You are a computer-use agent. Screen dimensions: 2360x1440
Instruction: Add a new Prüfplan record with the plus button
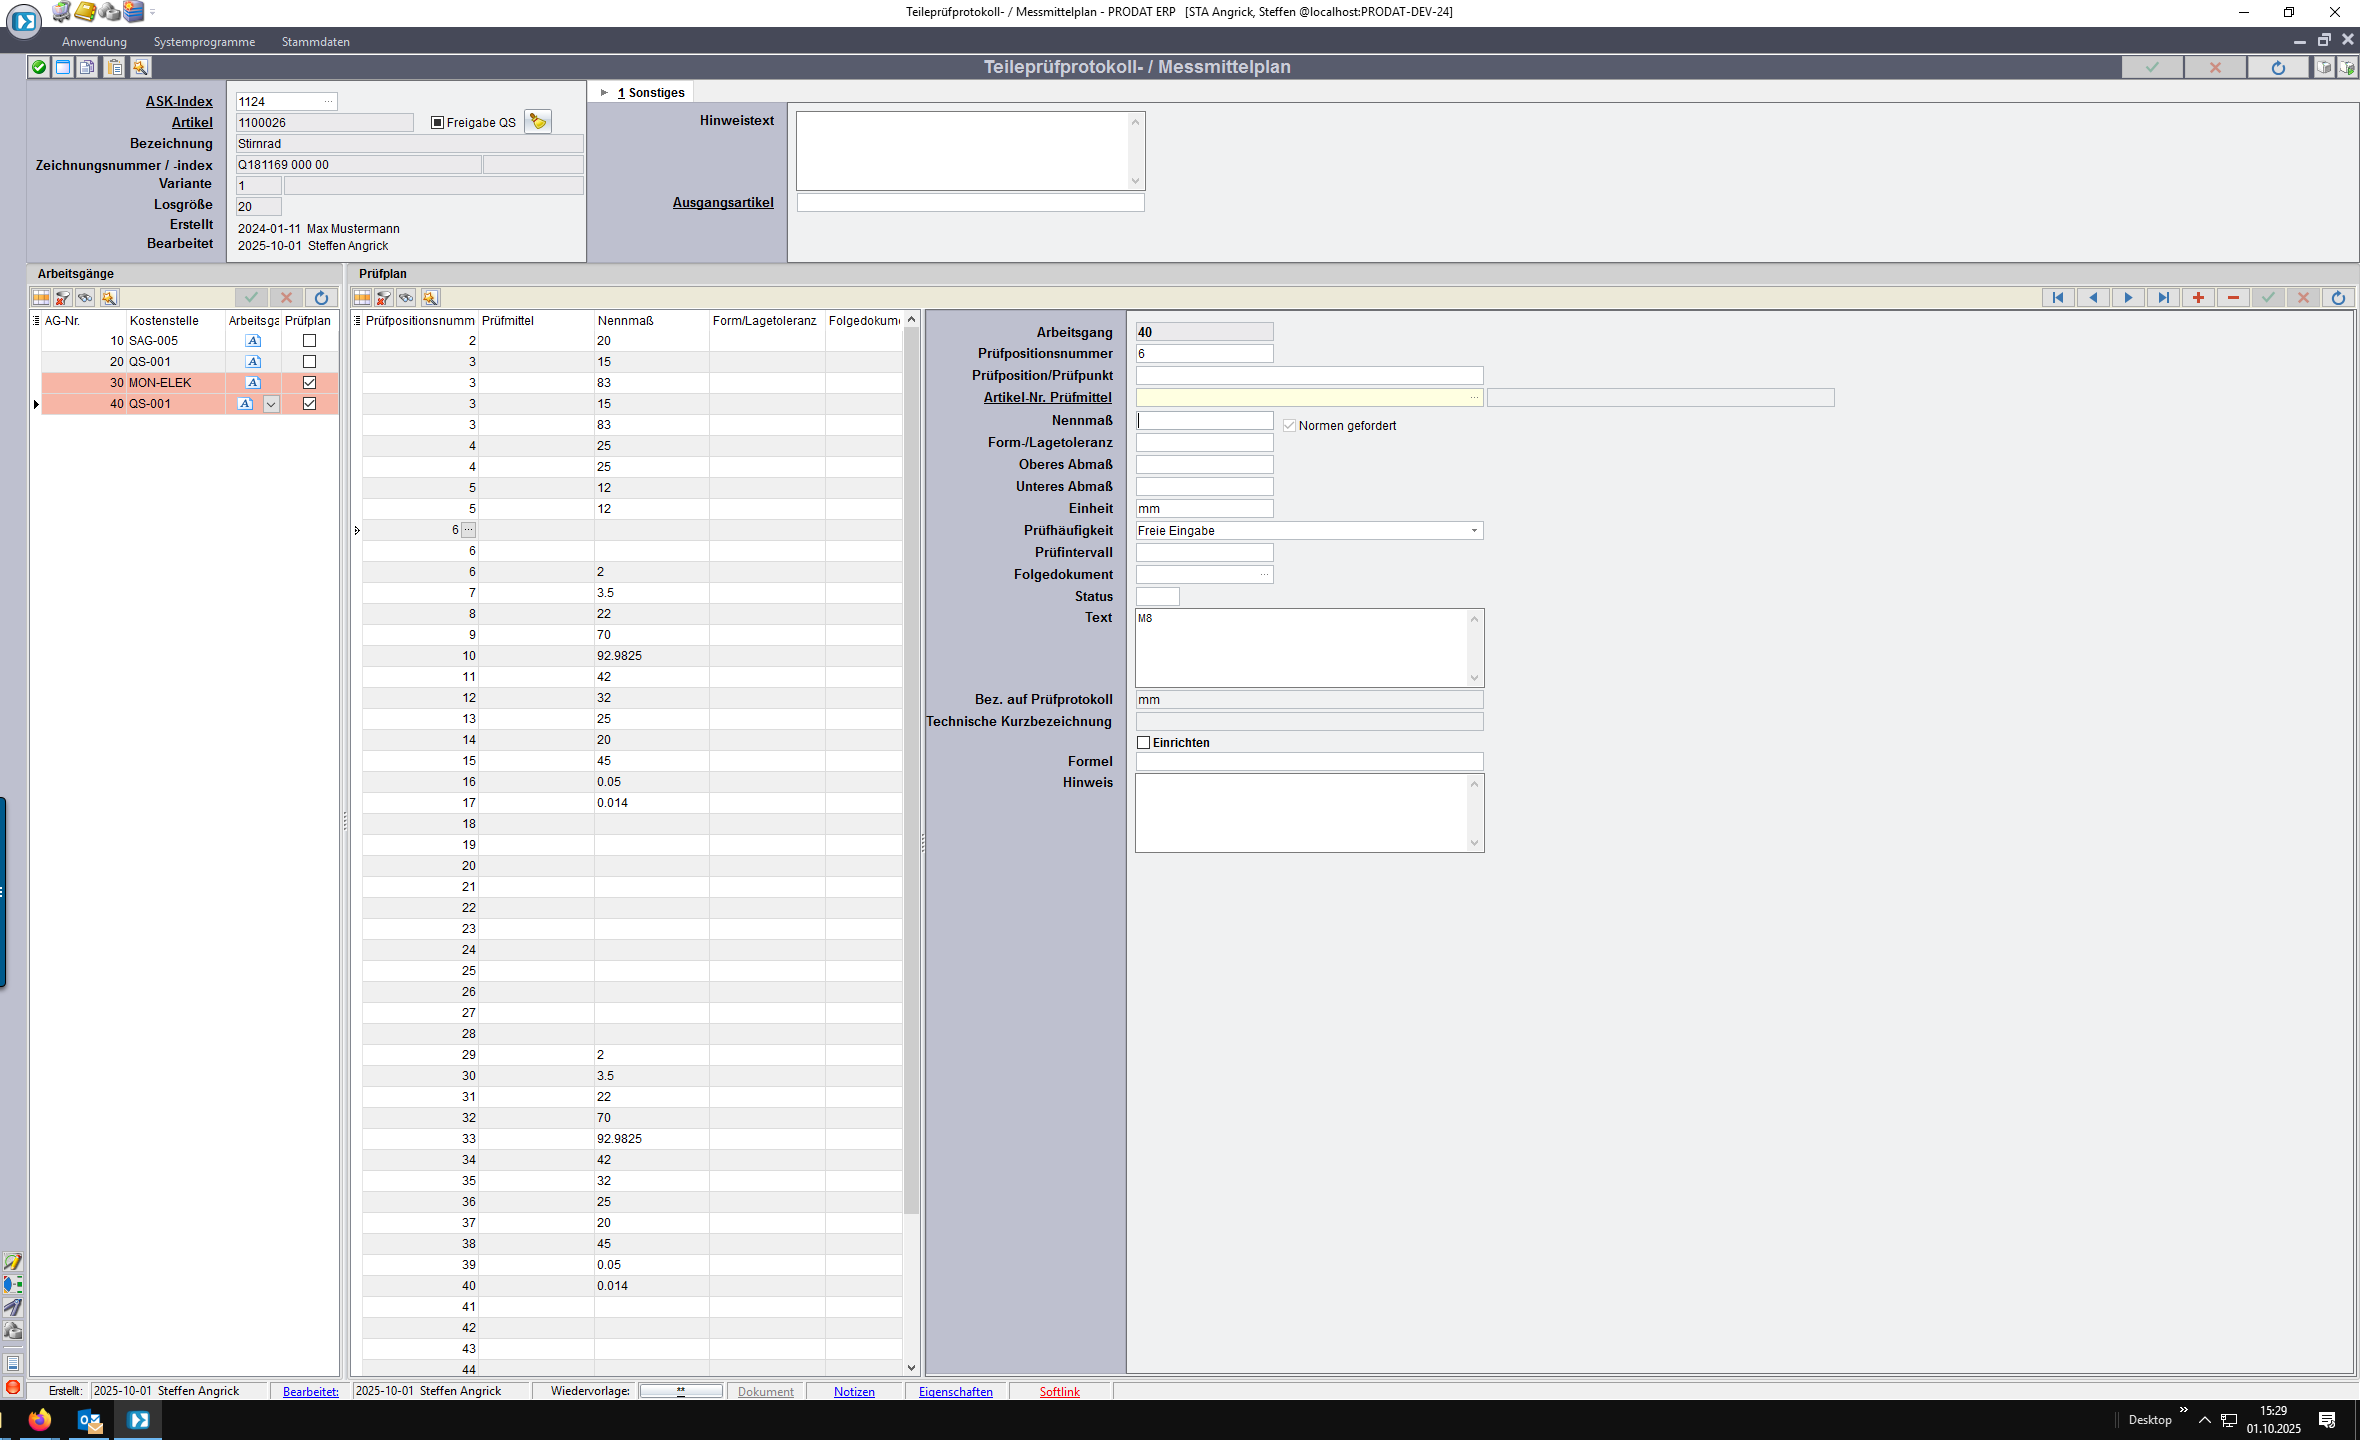pyautogui.click(x=2198, y=297)
